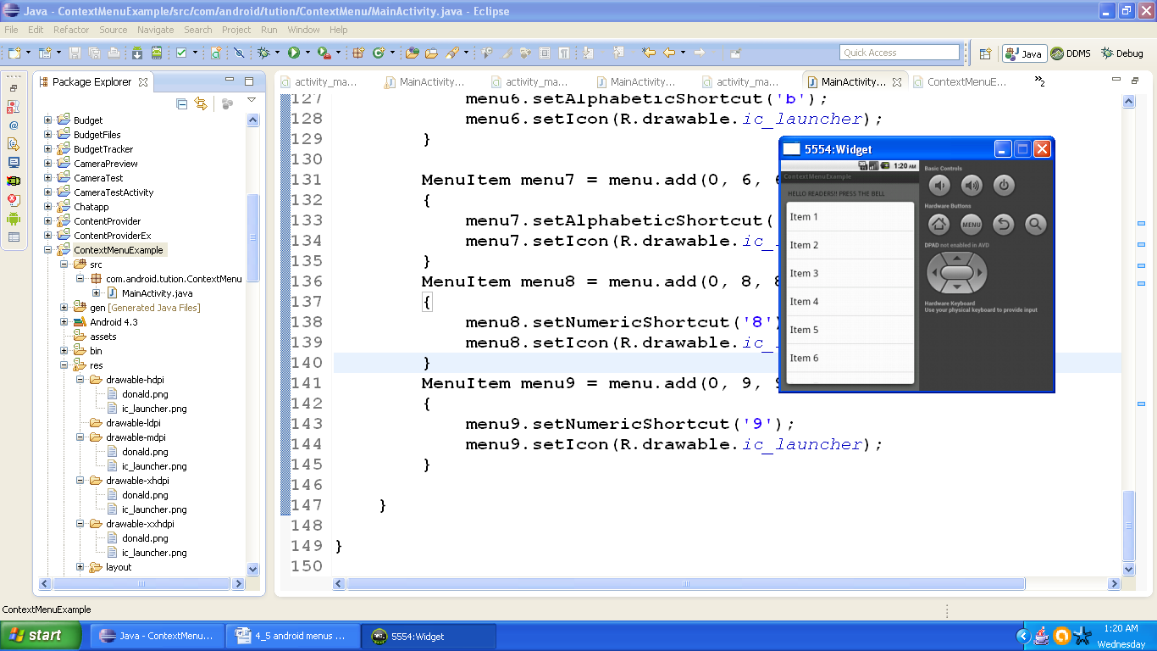
Task: Click the Open Perspective icon
Action: (985, 53)
